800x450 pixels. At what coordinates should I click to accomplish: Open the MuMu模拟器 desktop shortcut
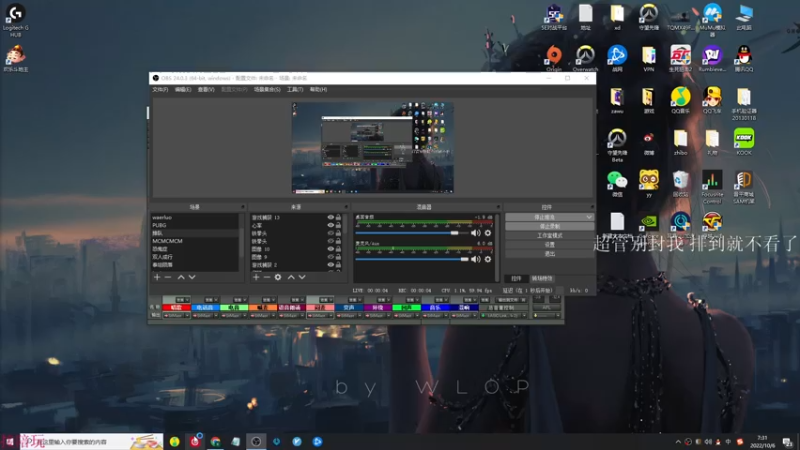click(x=712, y=19)
